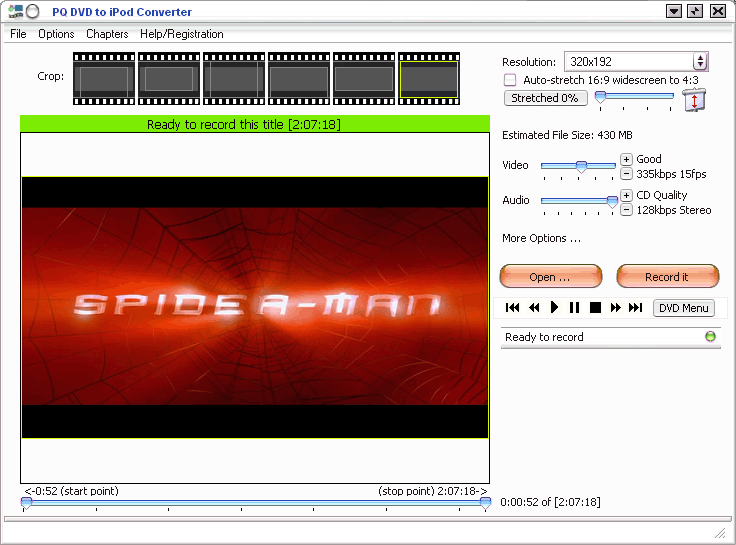736x545 pixels.
Task: Click the projector screen stretch icon
Action: pos(694,99)
